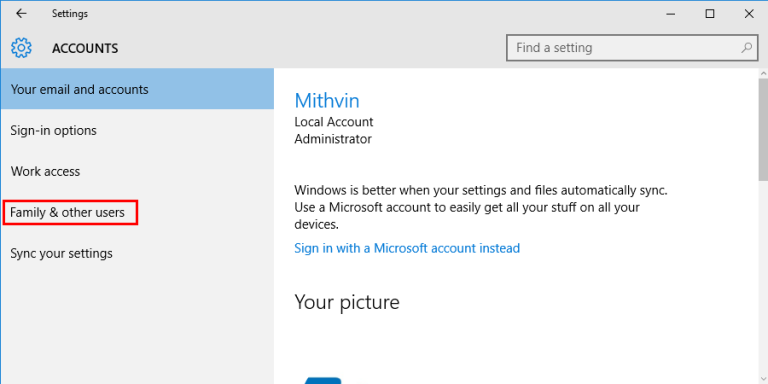Click the magnifier icon in the search box

(x=746, y=48)
